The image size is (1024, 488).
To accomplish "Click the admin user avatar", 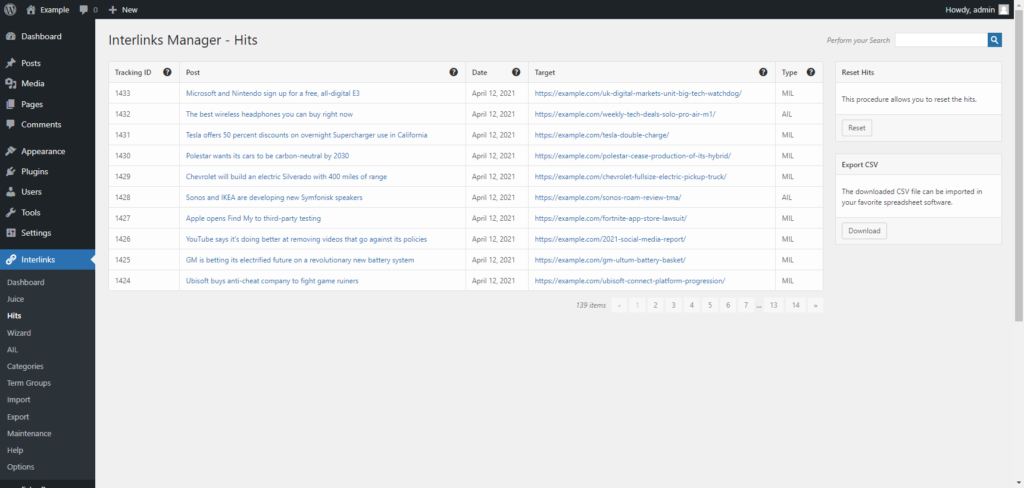I will click(x=1004, y=9).
